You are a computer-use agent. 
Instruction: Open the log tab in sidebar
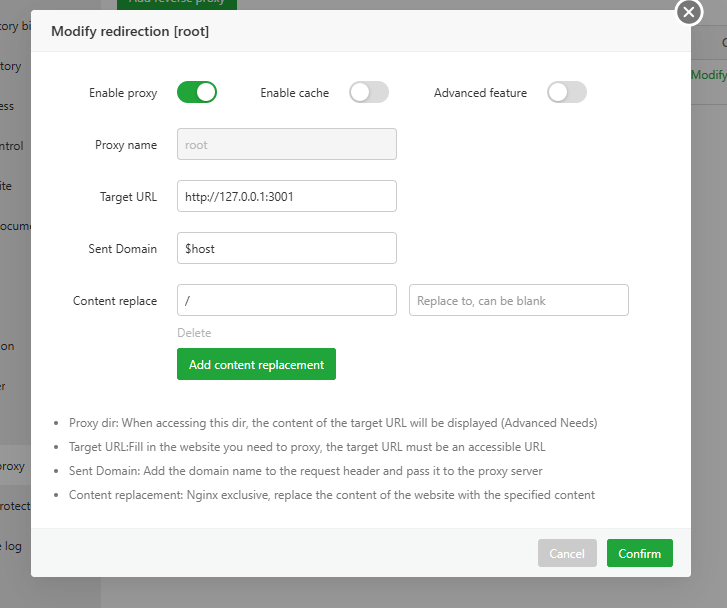pyautogui.click(x=12, y=545)
